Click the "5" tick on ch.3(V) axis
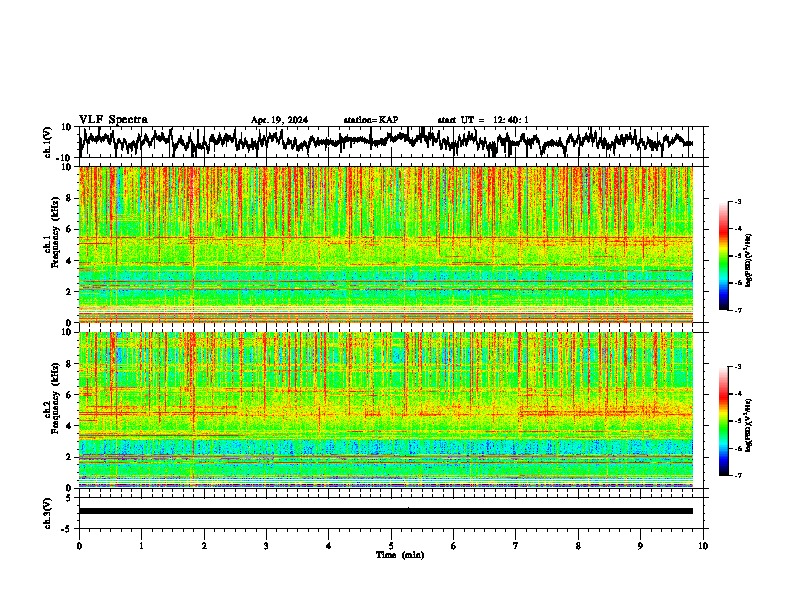Image resolution: width=792 pixels, height=612 pixels. [69, 498]
